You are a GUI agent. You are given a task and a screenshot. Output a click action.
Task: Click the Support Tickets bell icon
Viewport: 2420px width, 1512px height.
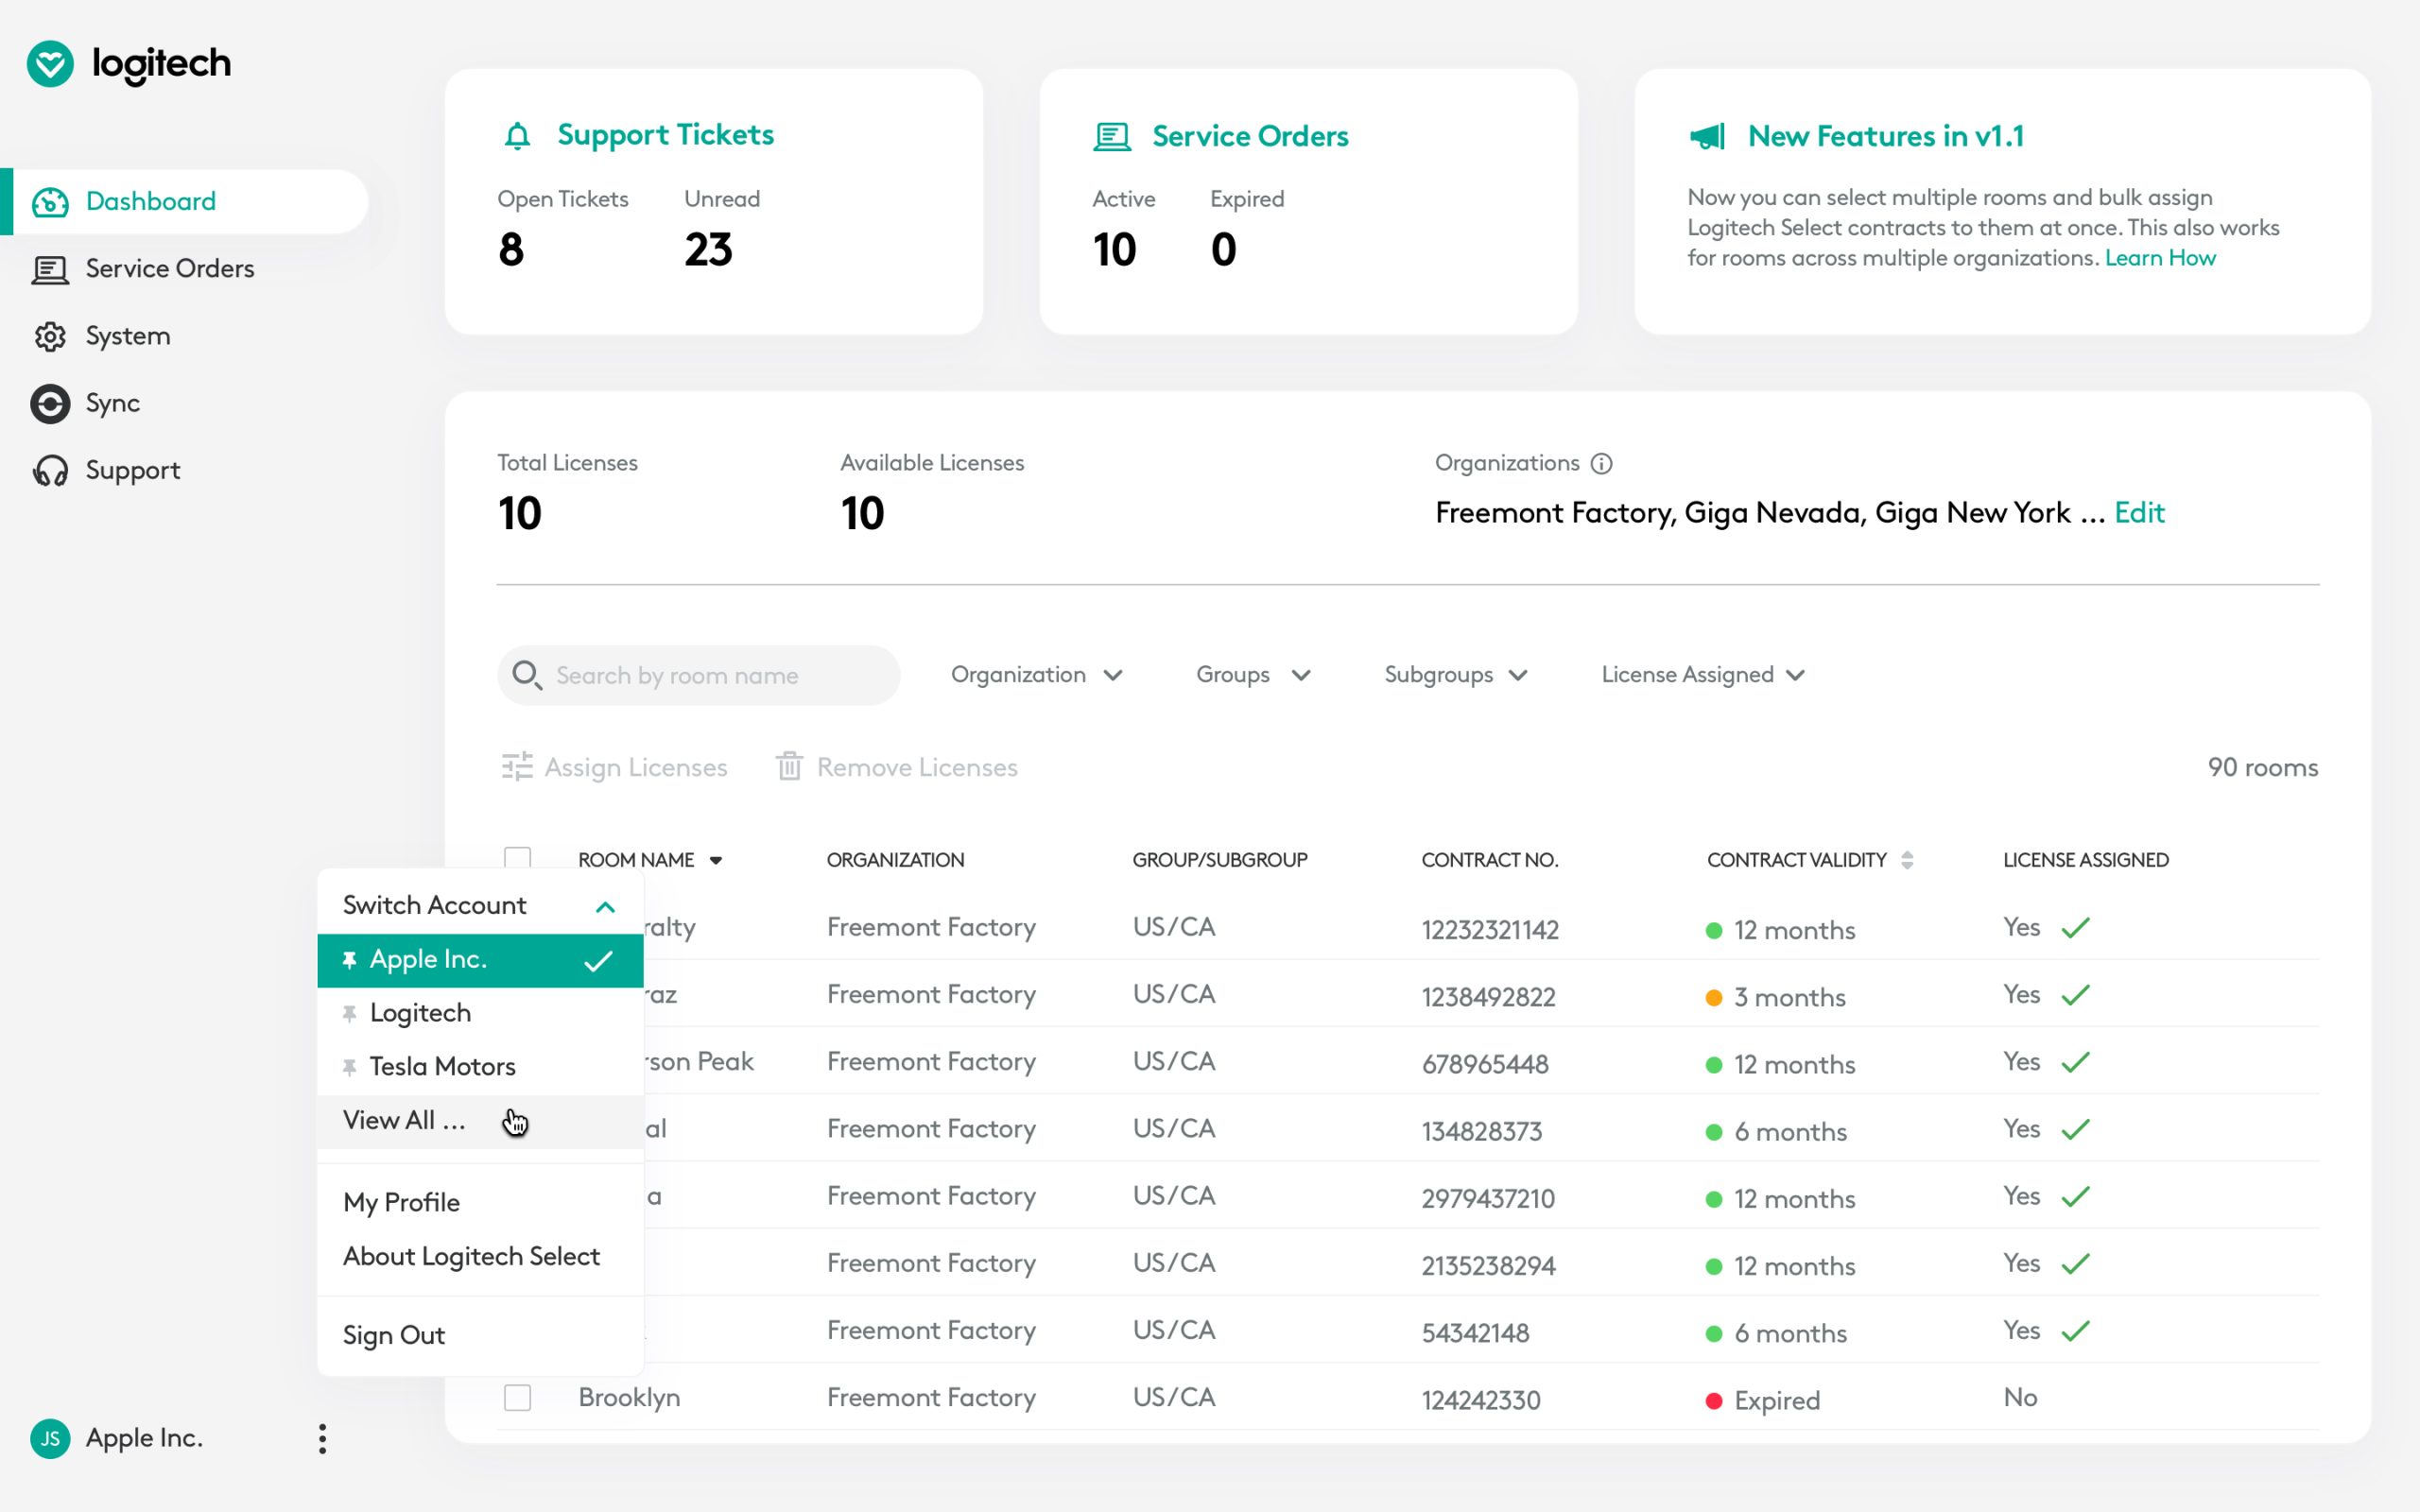(x=517, y=136)
